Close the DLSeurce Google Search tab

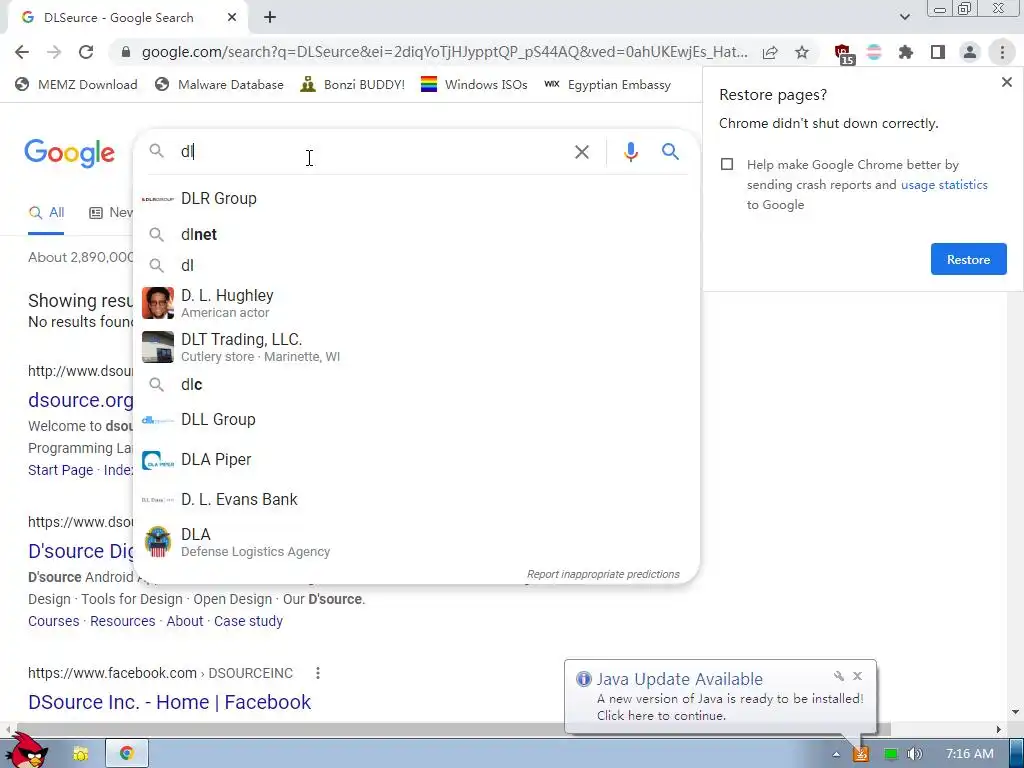point(232,18)
